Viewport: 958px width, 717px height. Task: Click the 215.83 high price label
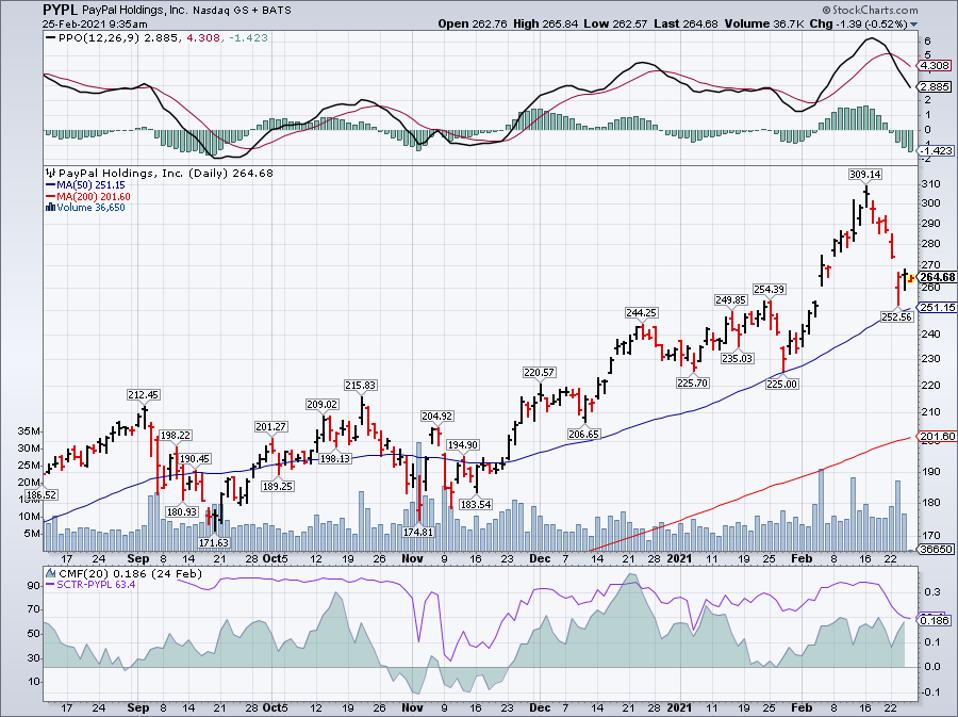click(x=360, y=385)
